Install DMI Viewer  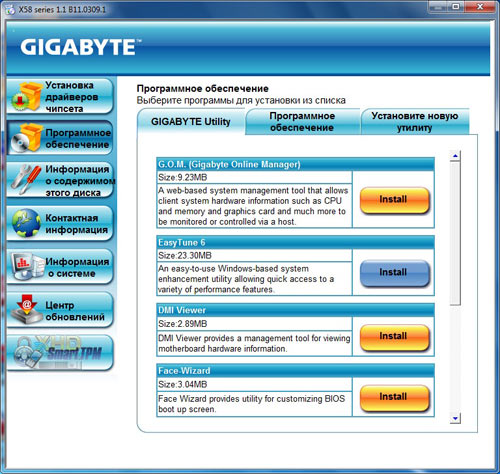click(x=394, y=337)
